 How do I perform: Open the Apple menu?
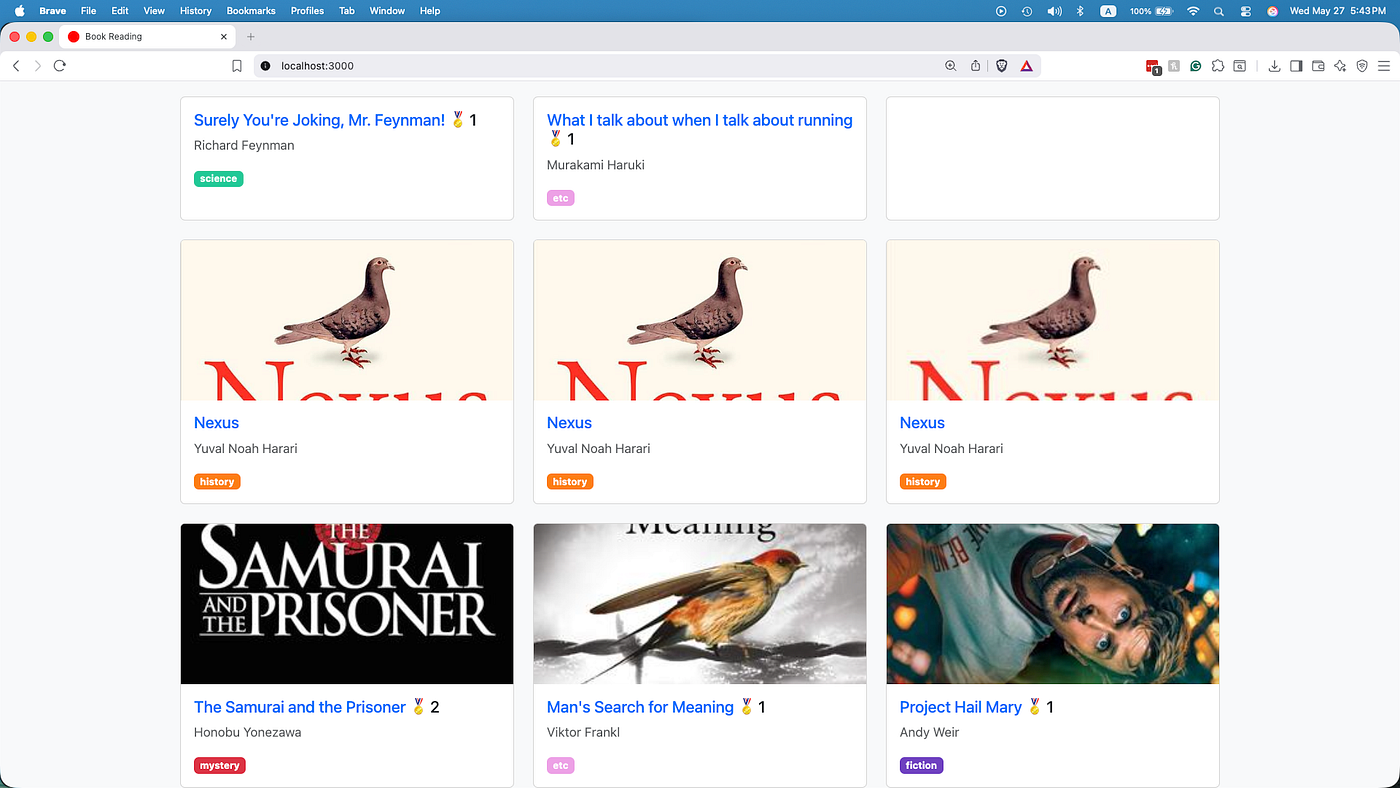(19, 11)
